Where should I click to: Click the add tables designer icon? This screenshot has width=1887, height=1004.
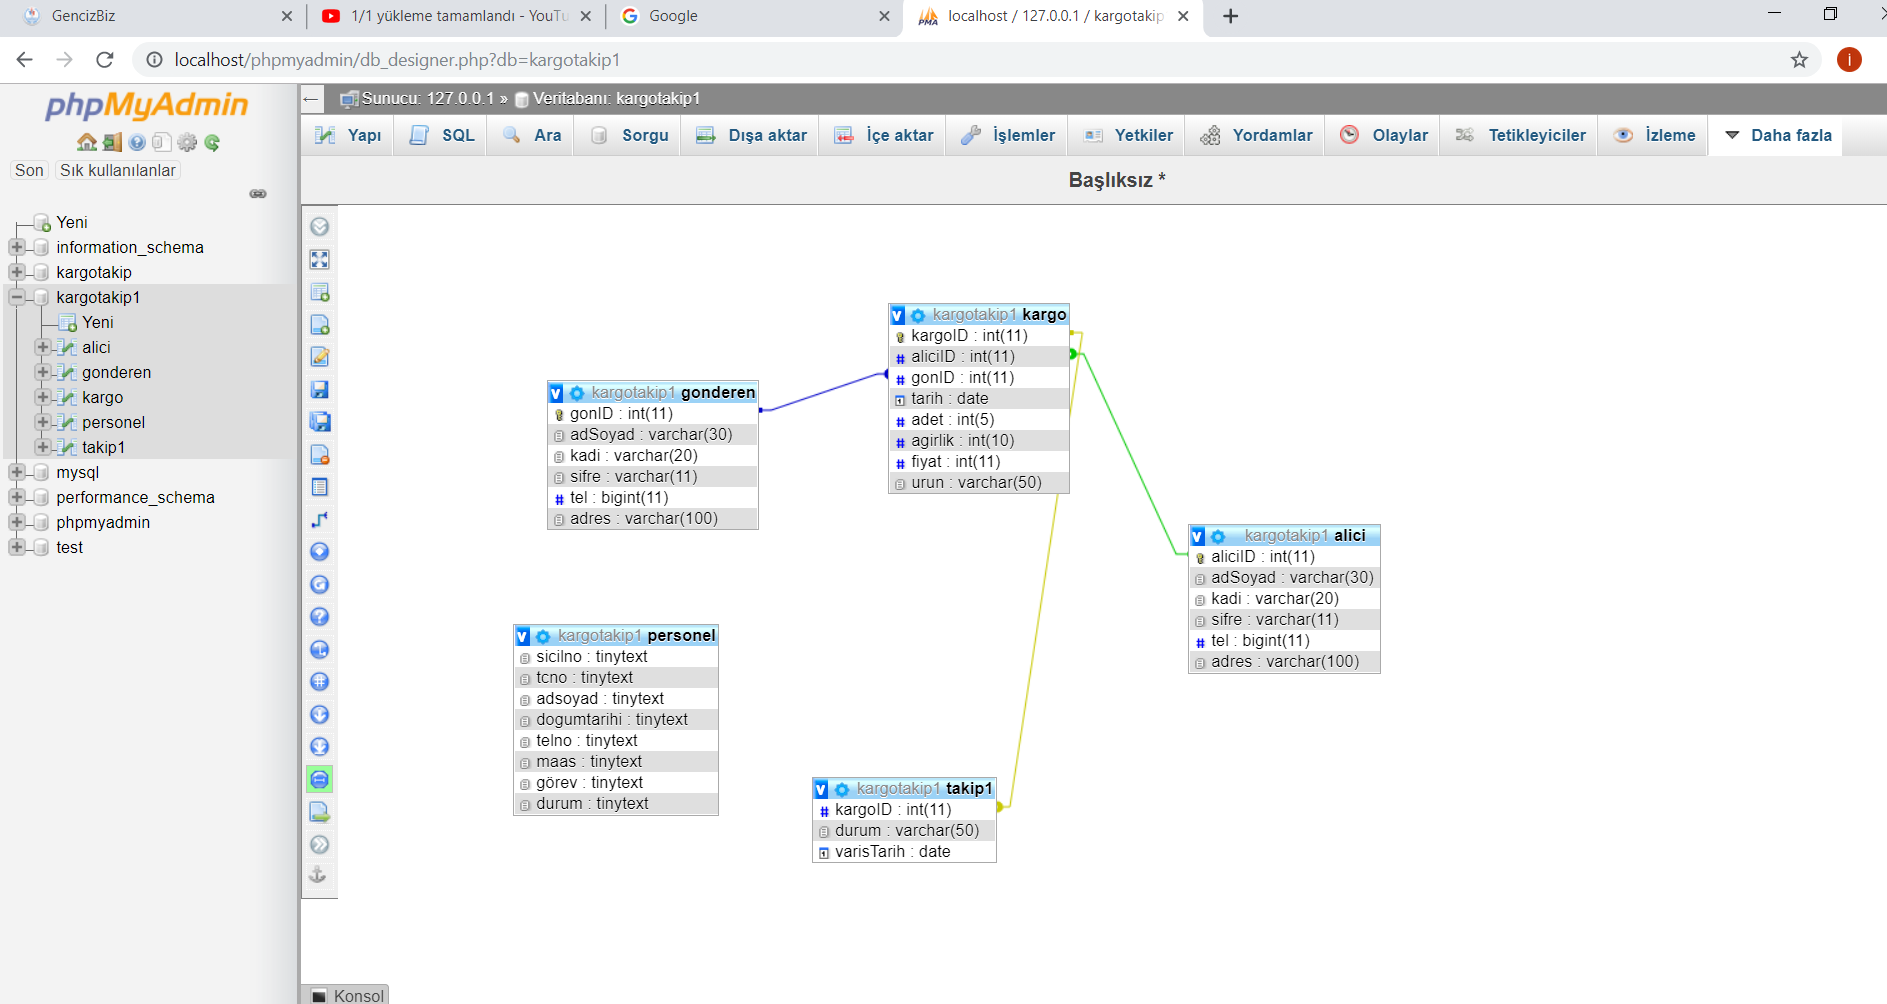(x=319, y=292)
